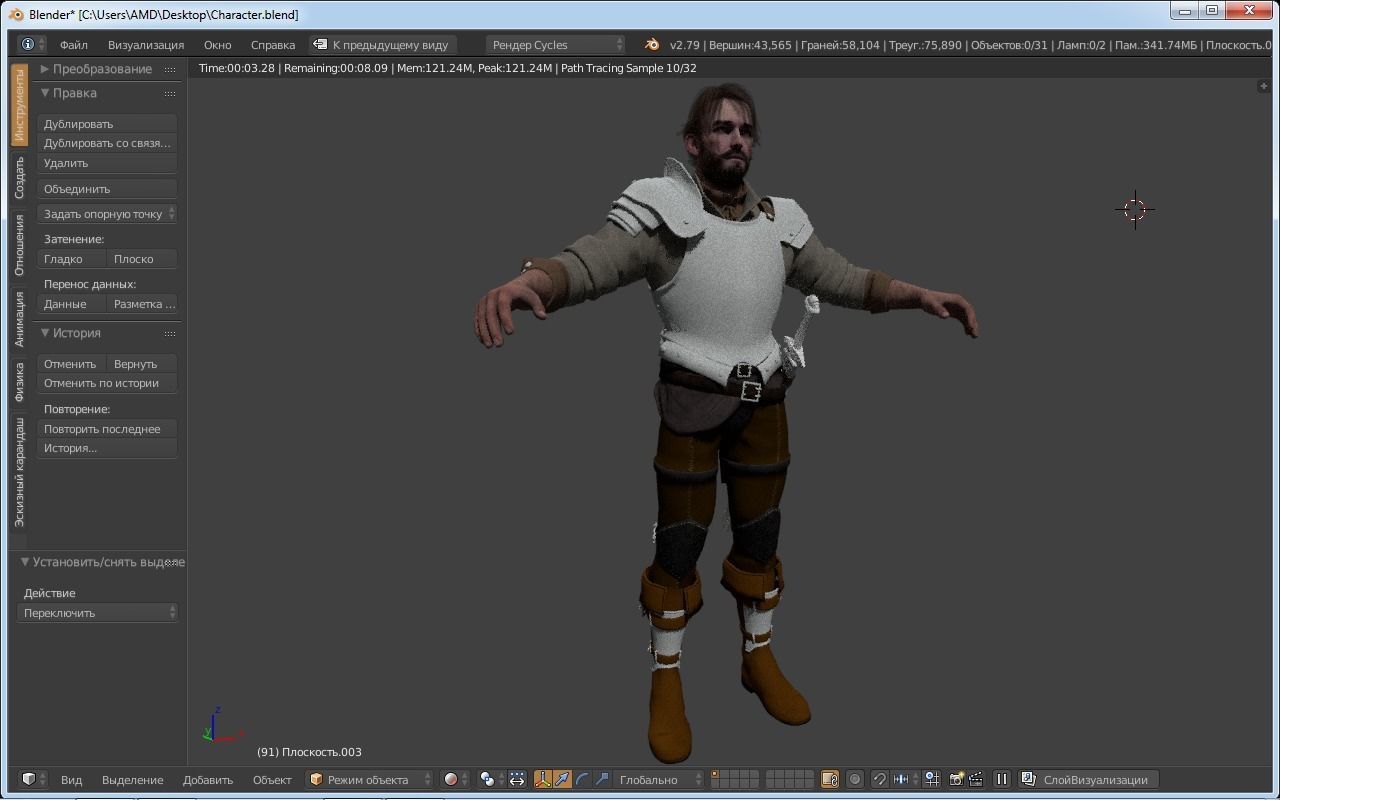Open the Справка menu
This screenshot has width=1380, height=800.
(273, 45)
